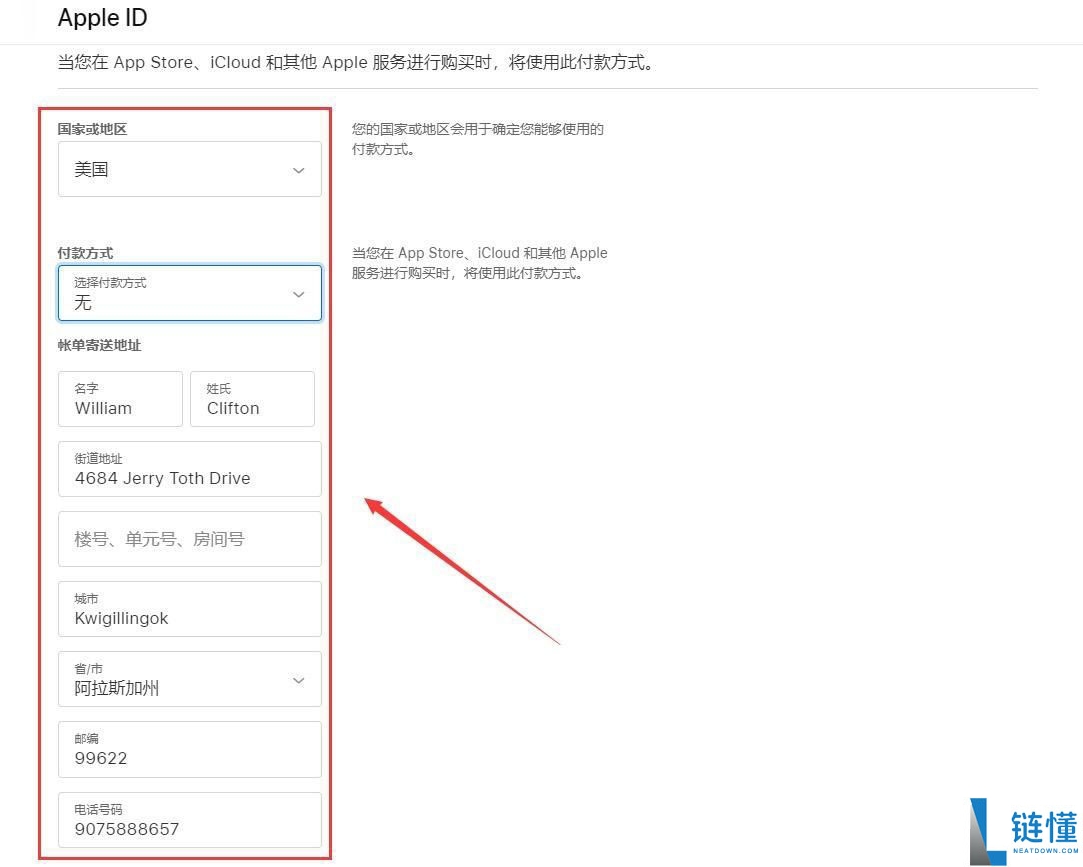Image resolution: width=1083 pixels, height=867 pixels.
Task: Click the empty 楼号、单元号、房间号 field
Action: [x=190, y=539]
